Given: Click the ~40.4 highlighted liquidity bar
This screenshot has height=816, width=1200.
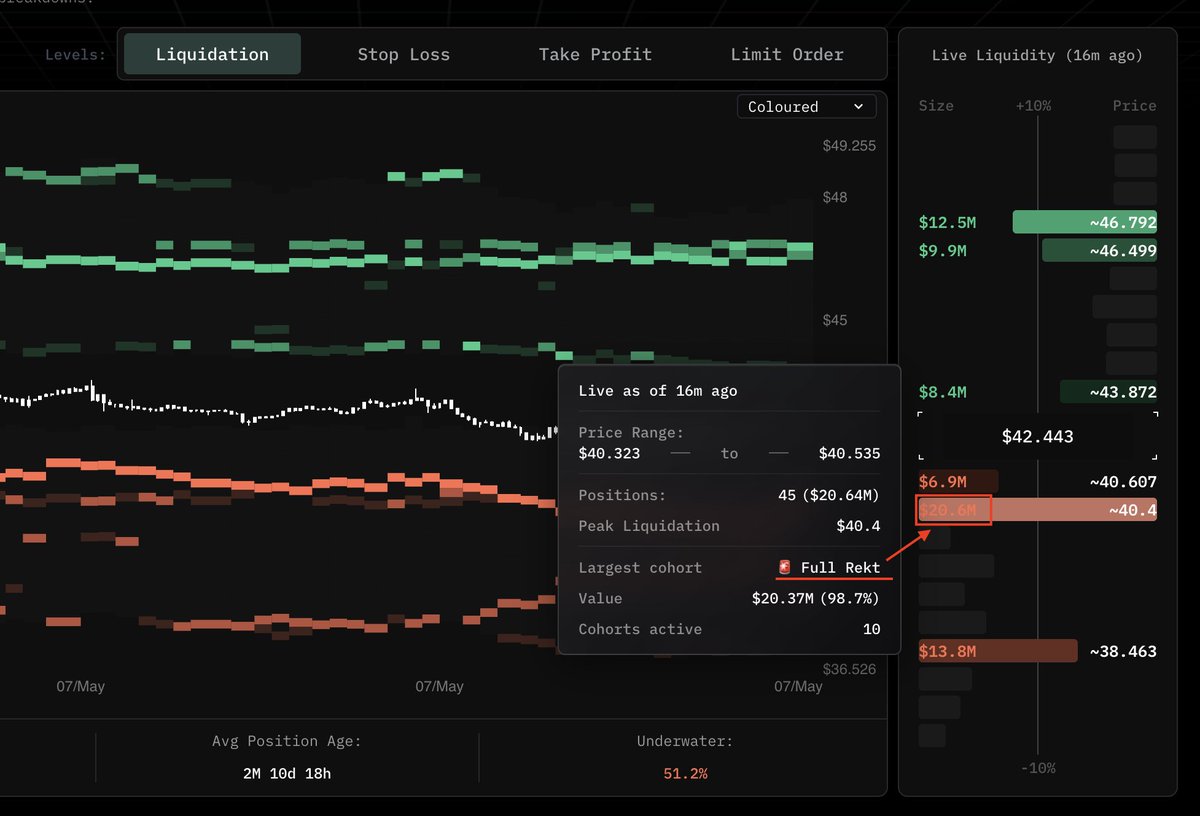Looking at the screenshot, I should coord(1037,510).
